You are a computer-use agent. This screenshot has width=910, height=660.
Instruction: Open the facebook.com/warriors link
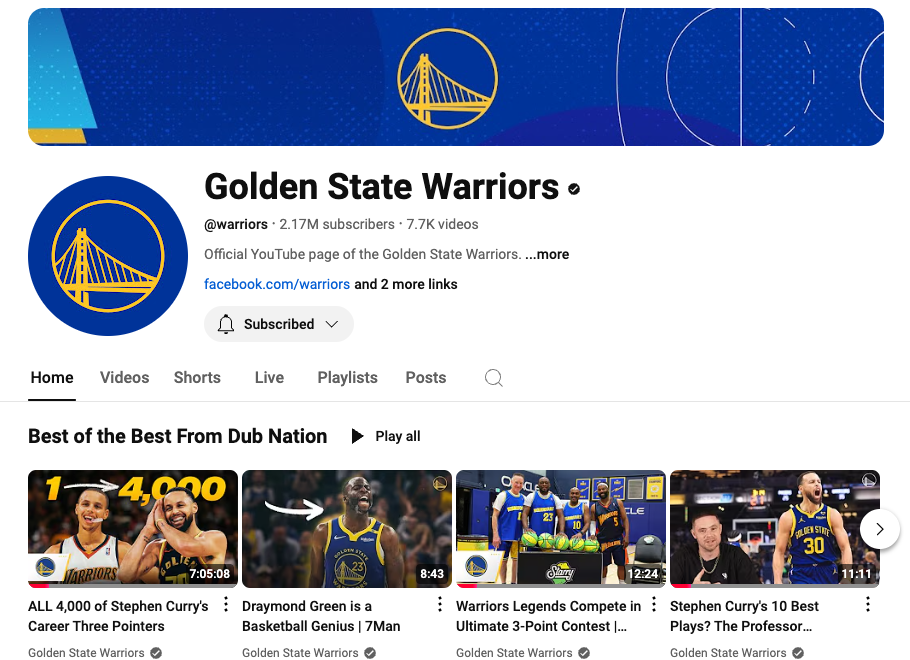click(x=277, y=284)
